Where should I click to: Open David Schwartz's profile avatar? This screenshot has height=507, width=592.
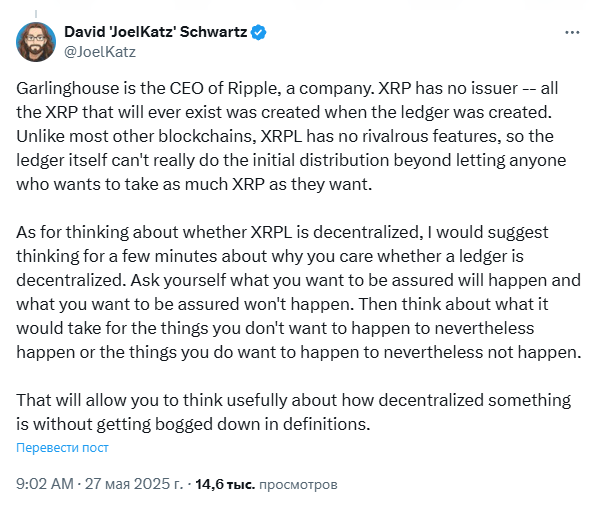point(36,42)
